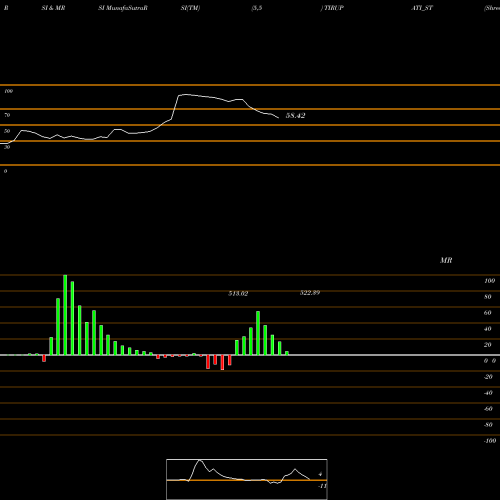Click the RSI current value 58.42
Image resolution: width=500 pixels, height=500 pixels.
pyautogui.click(x=295, y=115)
